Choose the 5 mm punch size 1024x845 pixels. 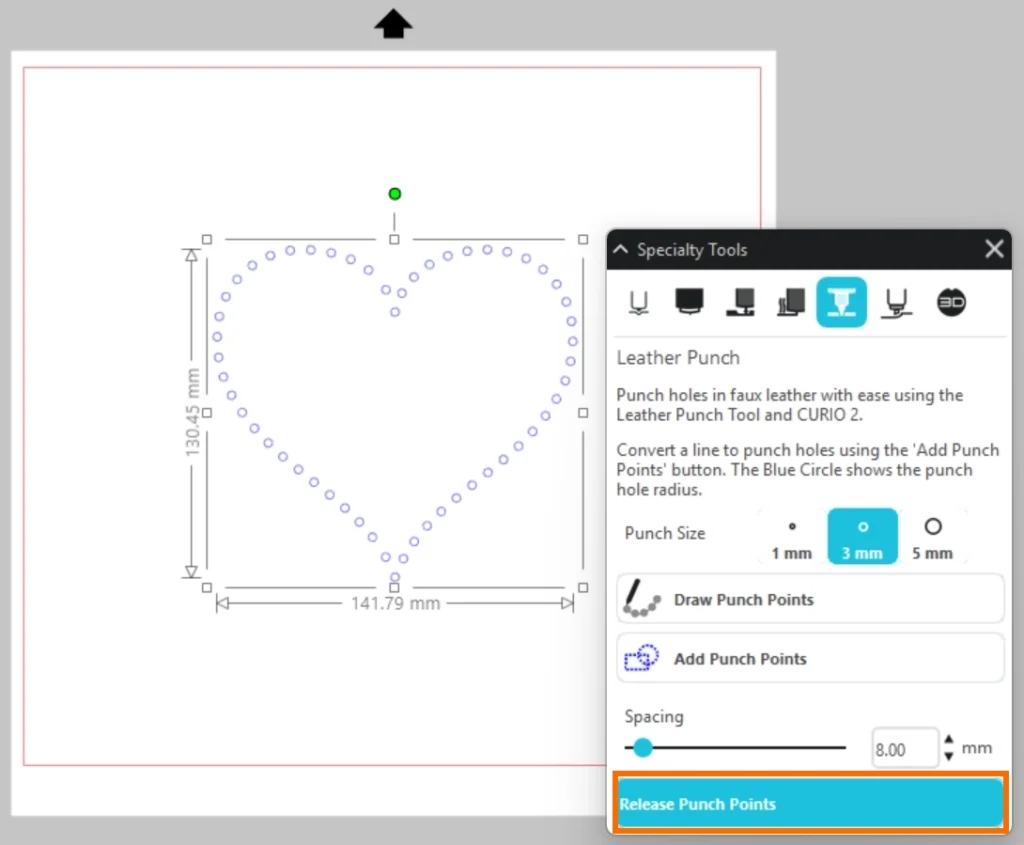[x=932, y=536]
